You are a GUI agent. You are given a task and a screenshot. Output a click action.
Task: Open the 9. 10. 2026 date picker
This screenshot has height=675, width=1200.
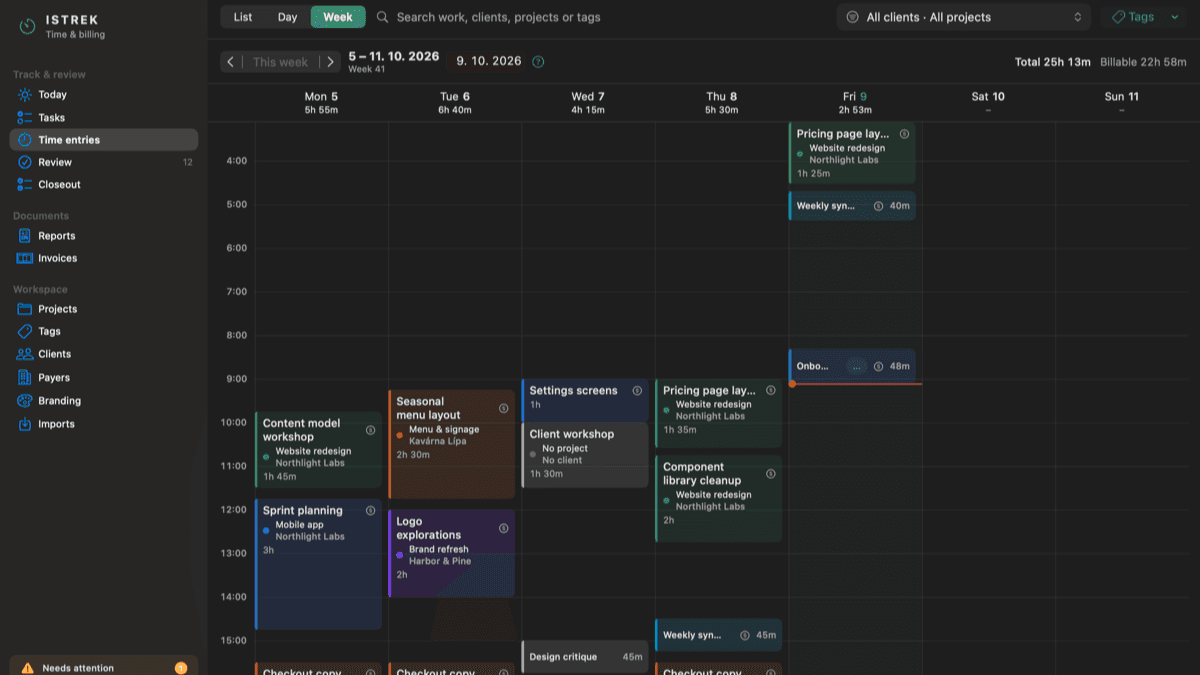coord(489,61)
